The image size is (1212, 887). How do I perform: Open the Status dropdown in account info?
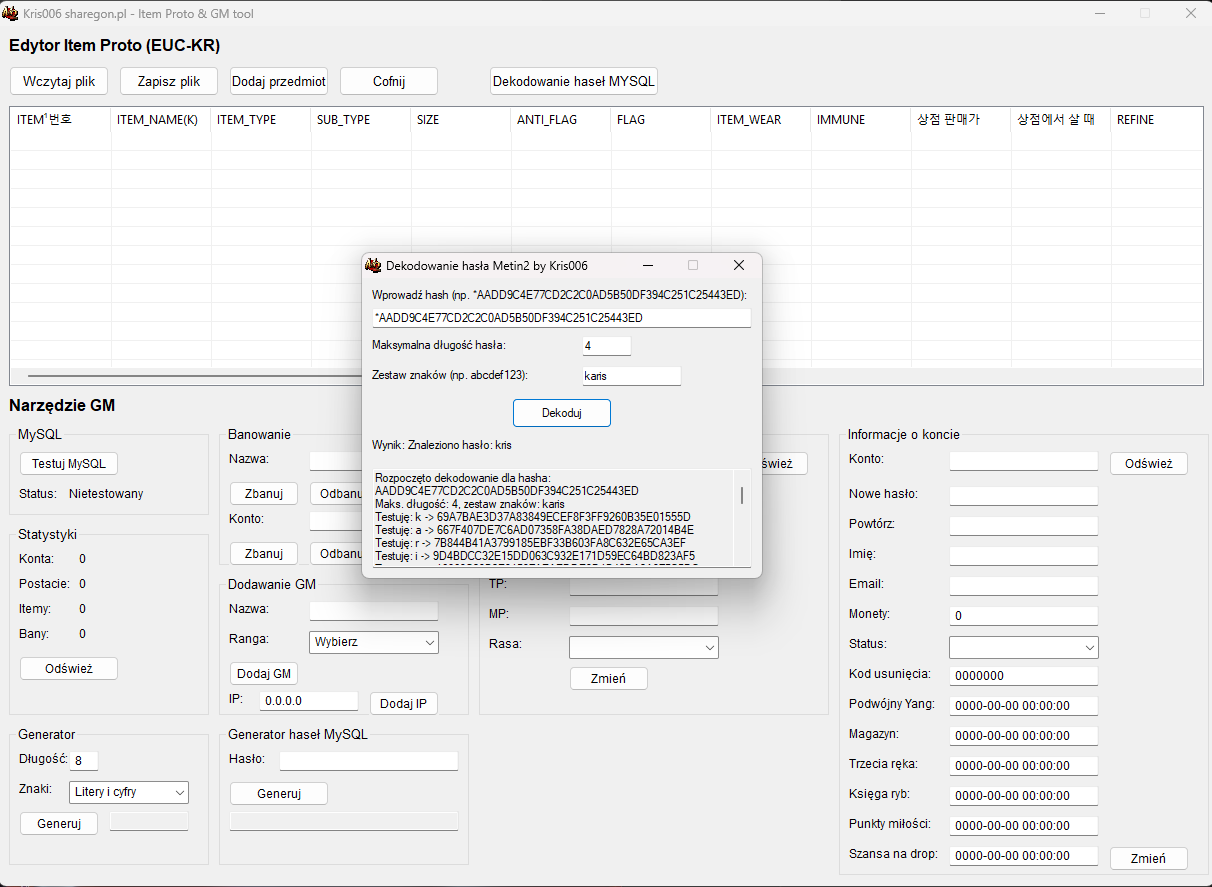click(1023, 648)
